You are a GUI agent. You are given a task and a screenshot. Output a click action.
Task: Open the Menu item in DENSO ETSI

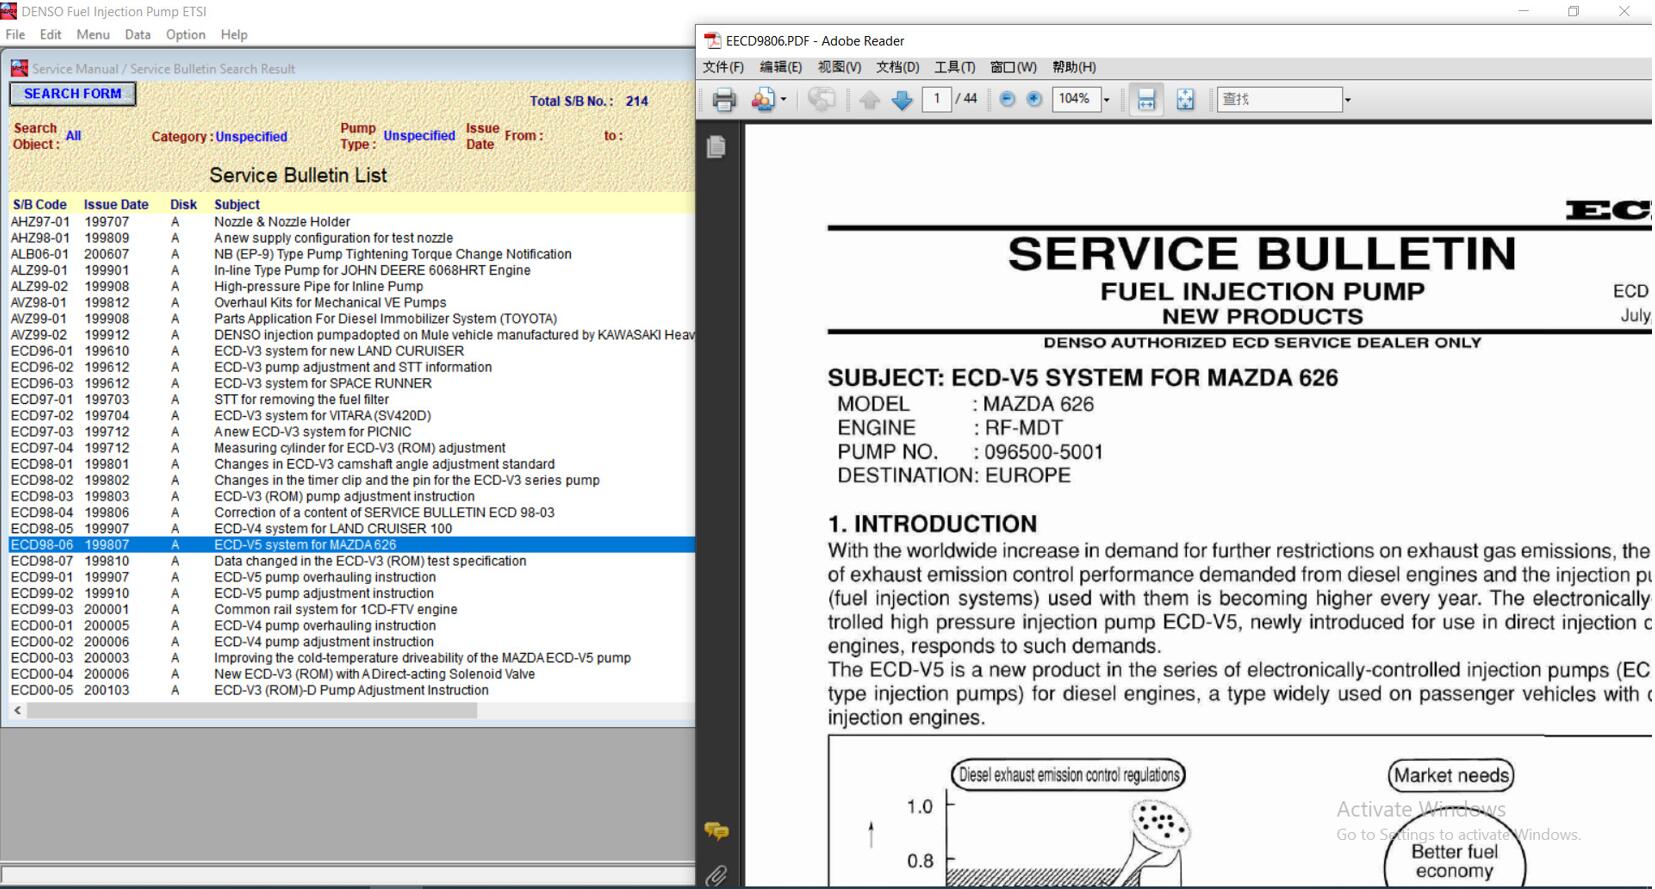pyautogui.click(x=93, y=34)
